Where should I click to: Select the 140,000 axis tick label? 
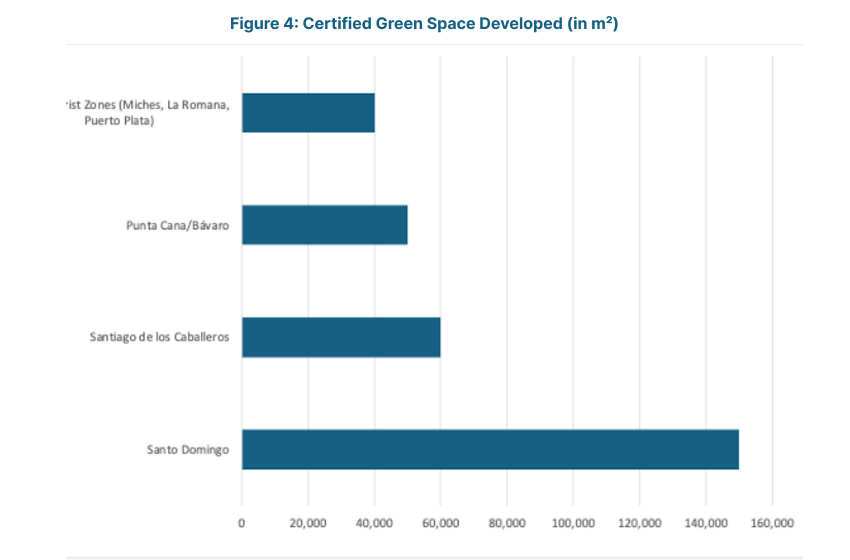click(x=706, y=523)
